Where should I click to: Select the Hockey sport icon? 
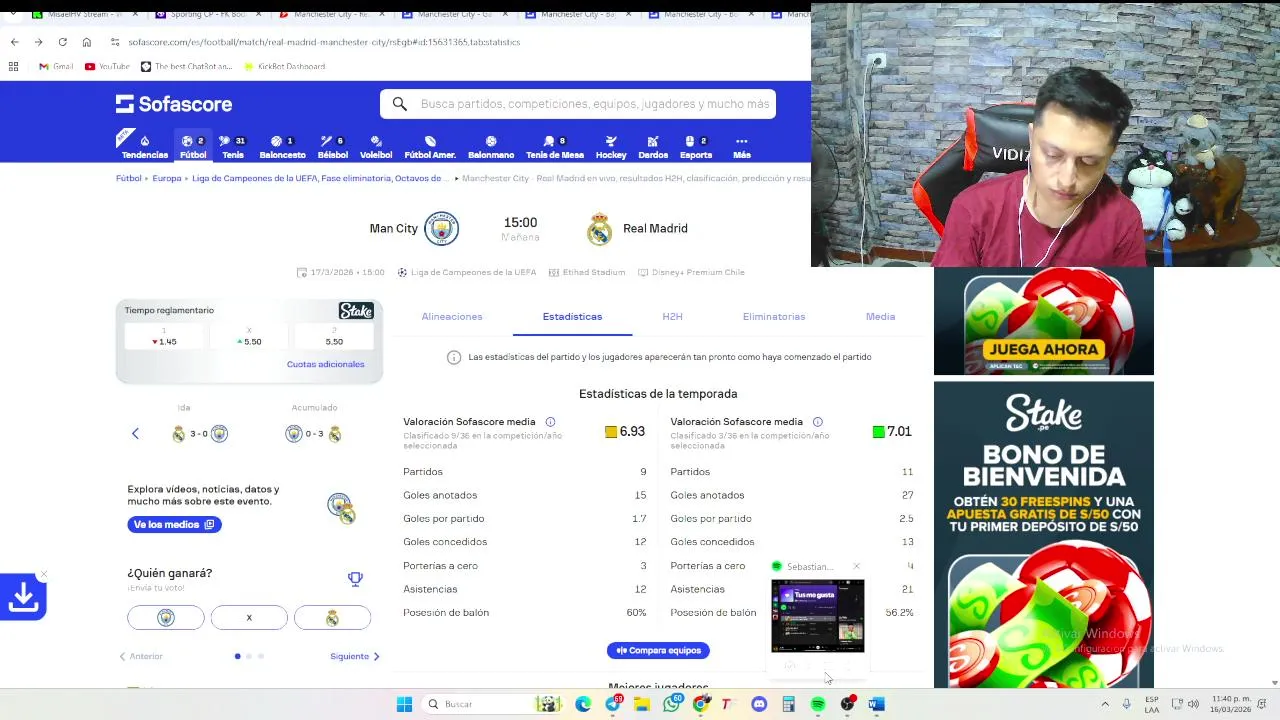pyautogui.click(x=611, y=147)
